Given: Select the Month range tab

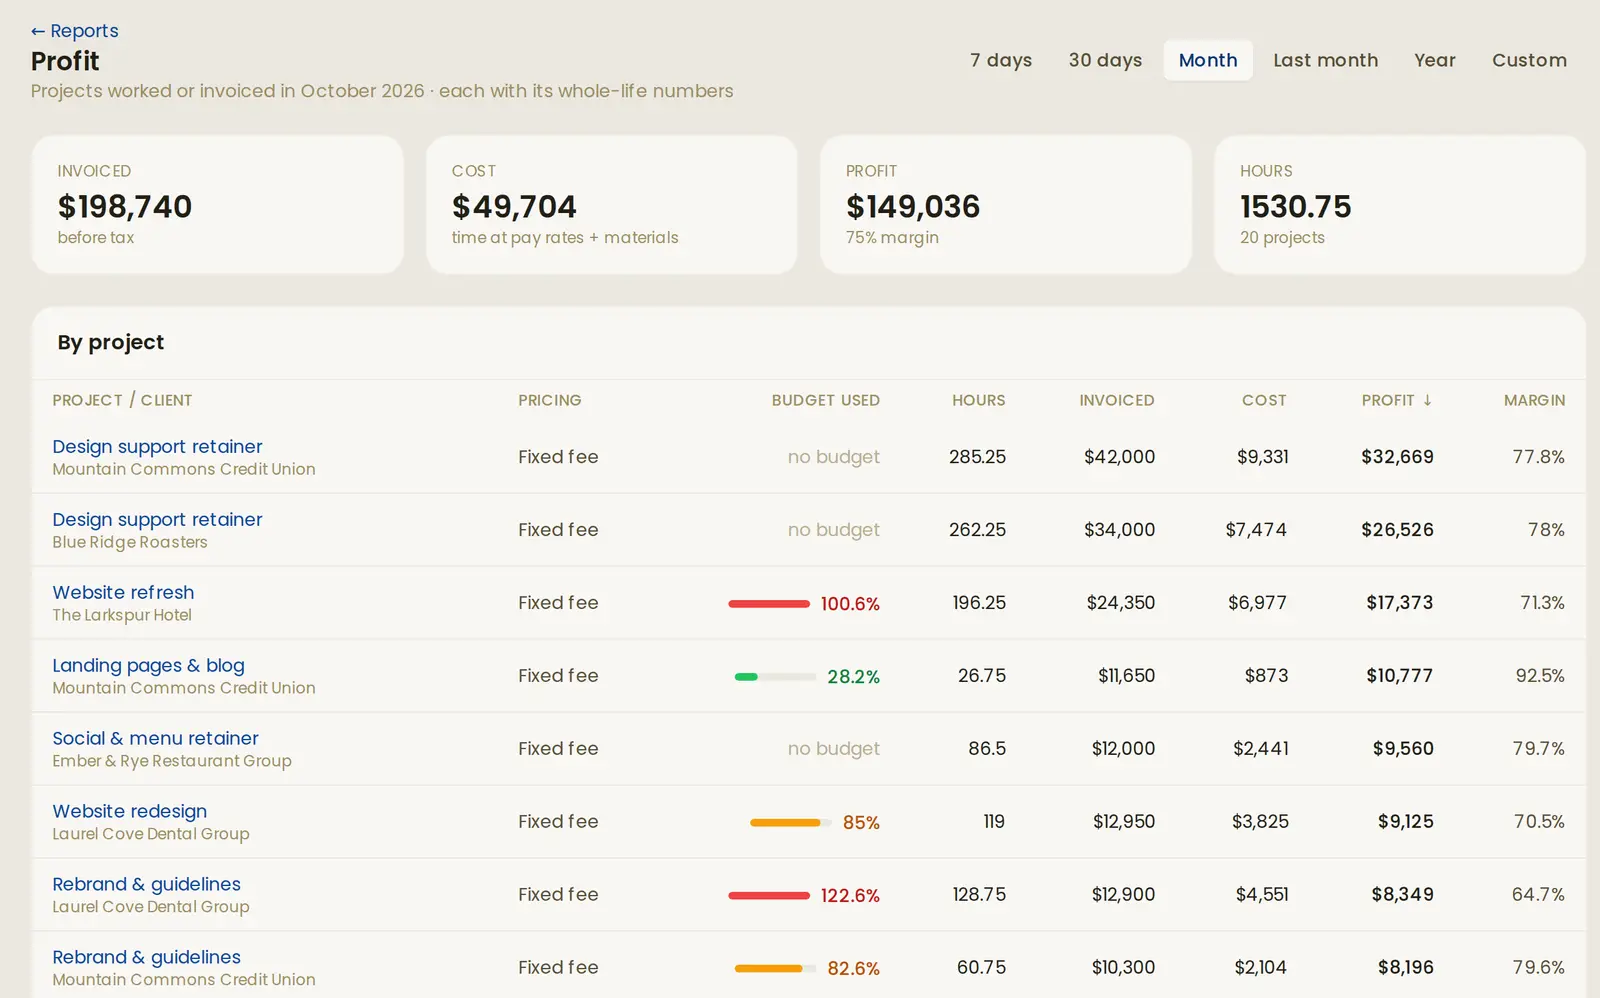Looking at the screenshot, I should (x=1208, y=60).
